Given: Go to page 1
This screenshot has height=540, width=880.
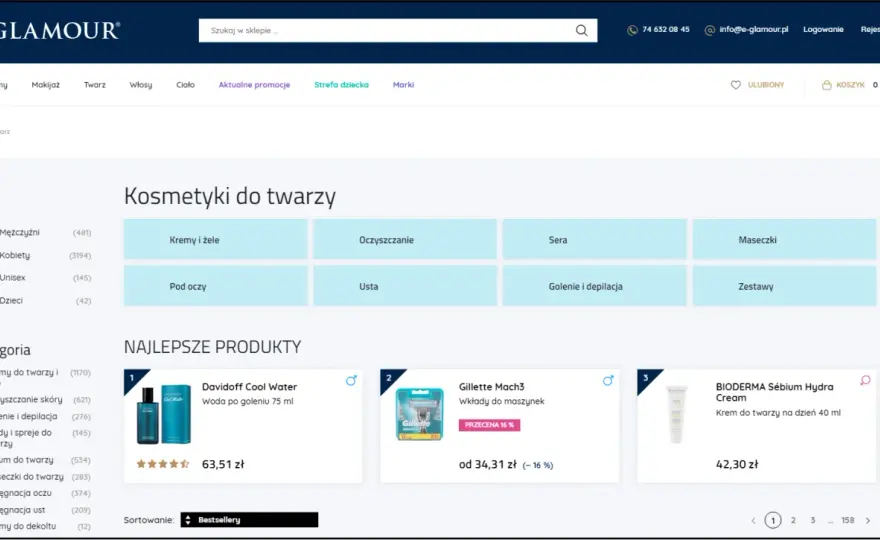Looking at the screenshot, I should 773,520.
